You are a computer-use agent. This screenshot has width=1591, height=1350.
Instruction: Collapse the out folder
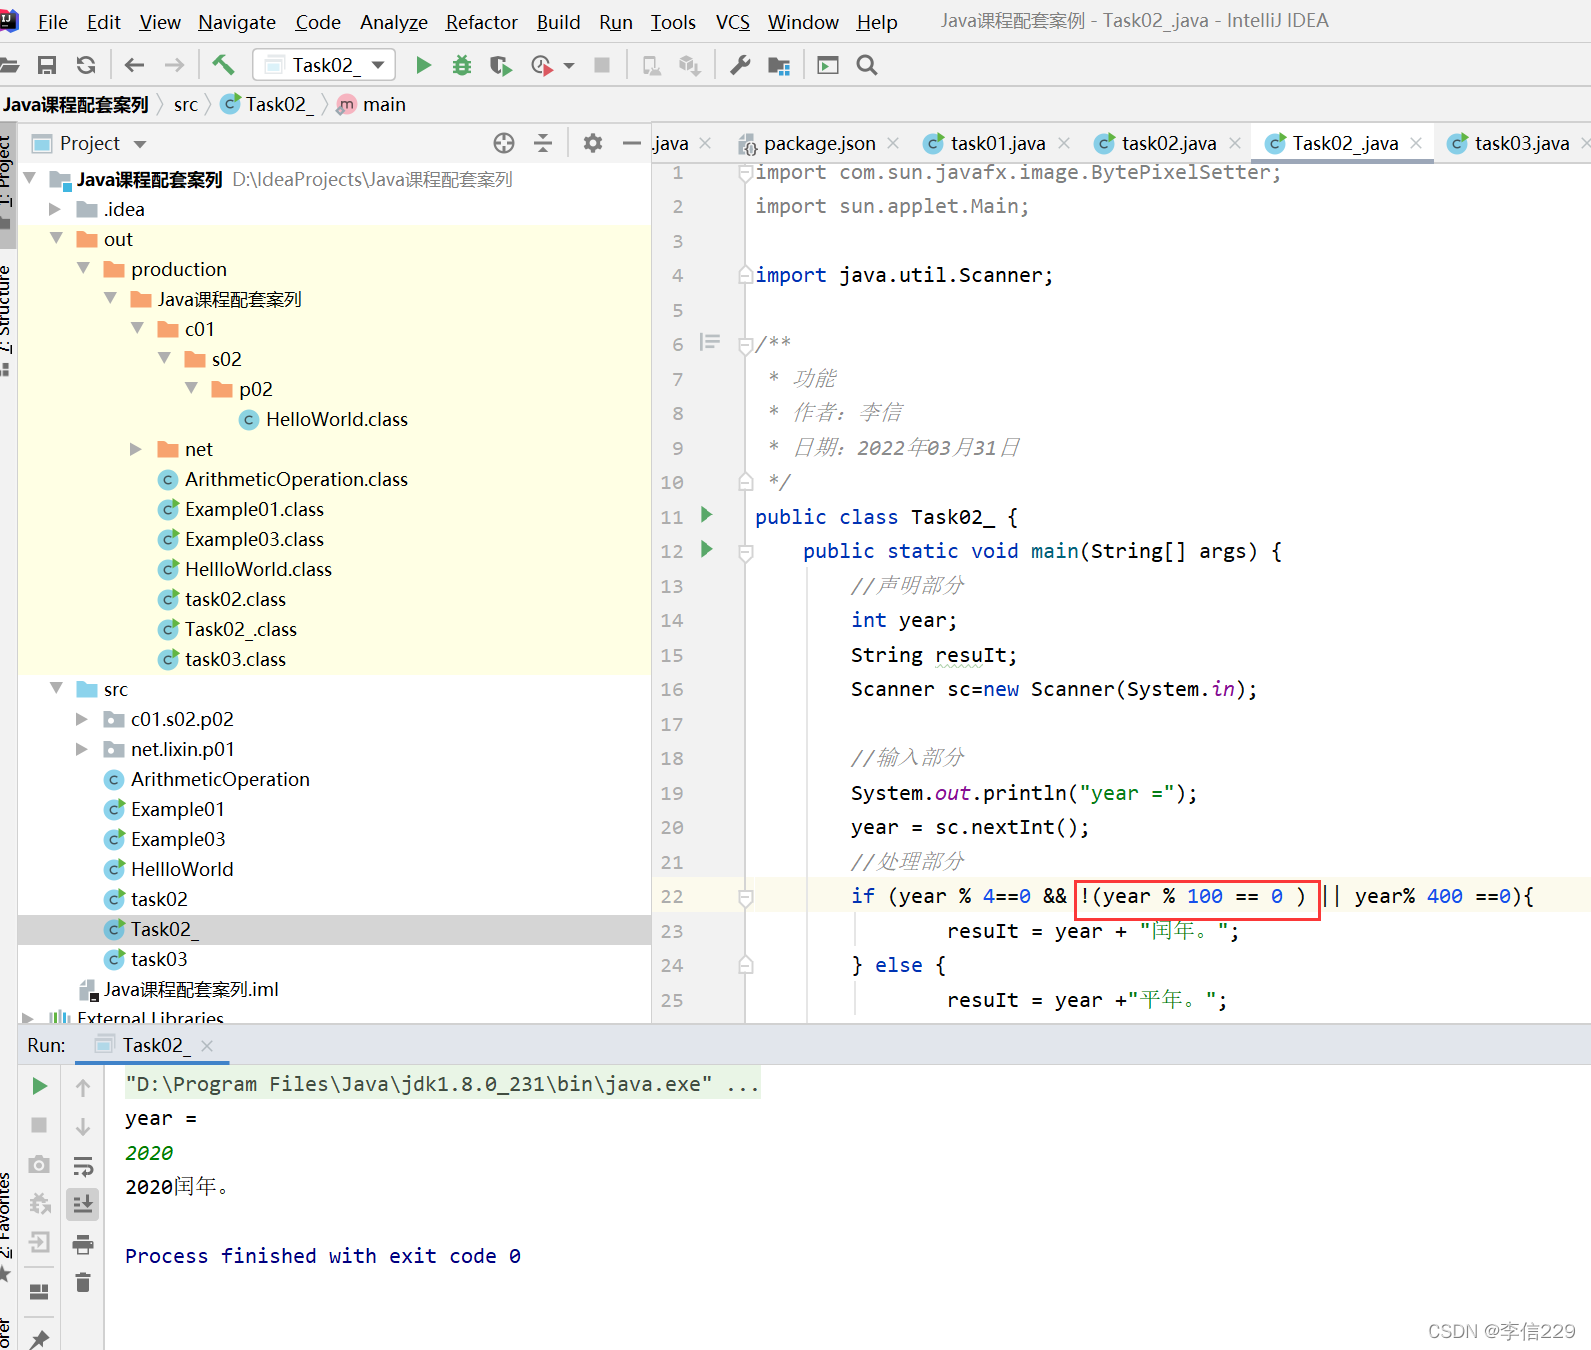(56, 239)
